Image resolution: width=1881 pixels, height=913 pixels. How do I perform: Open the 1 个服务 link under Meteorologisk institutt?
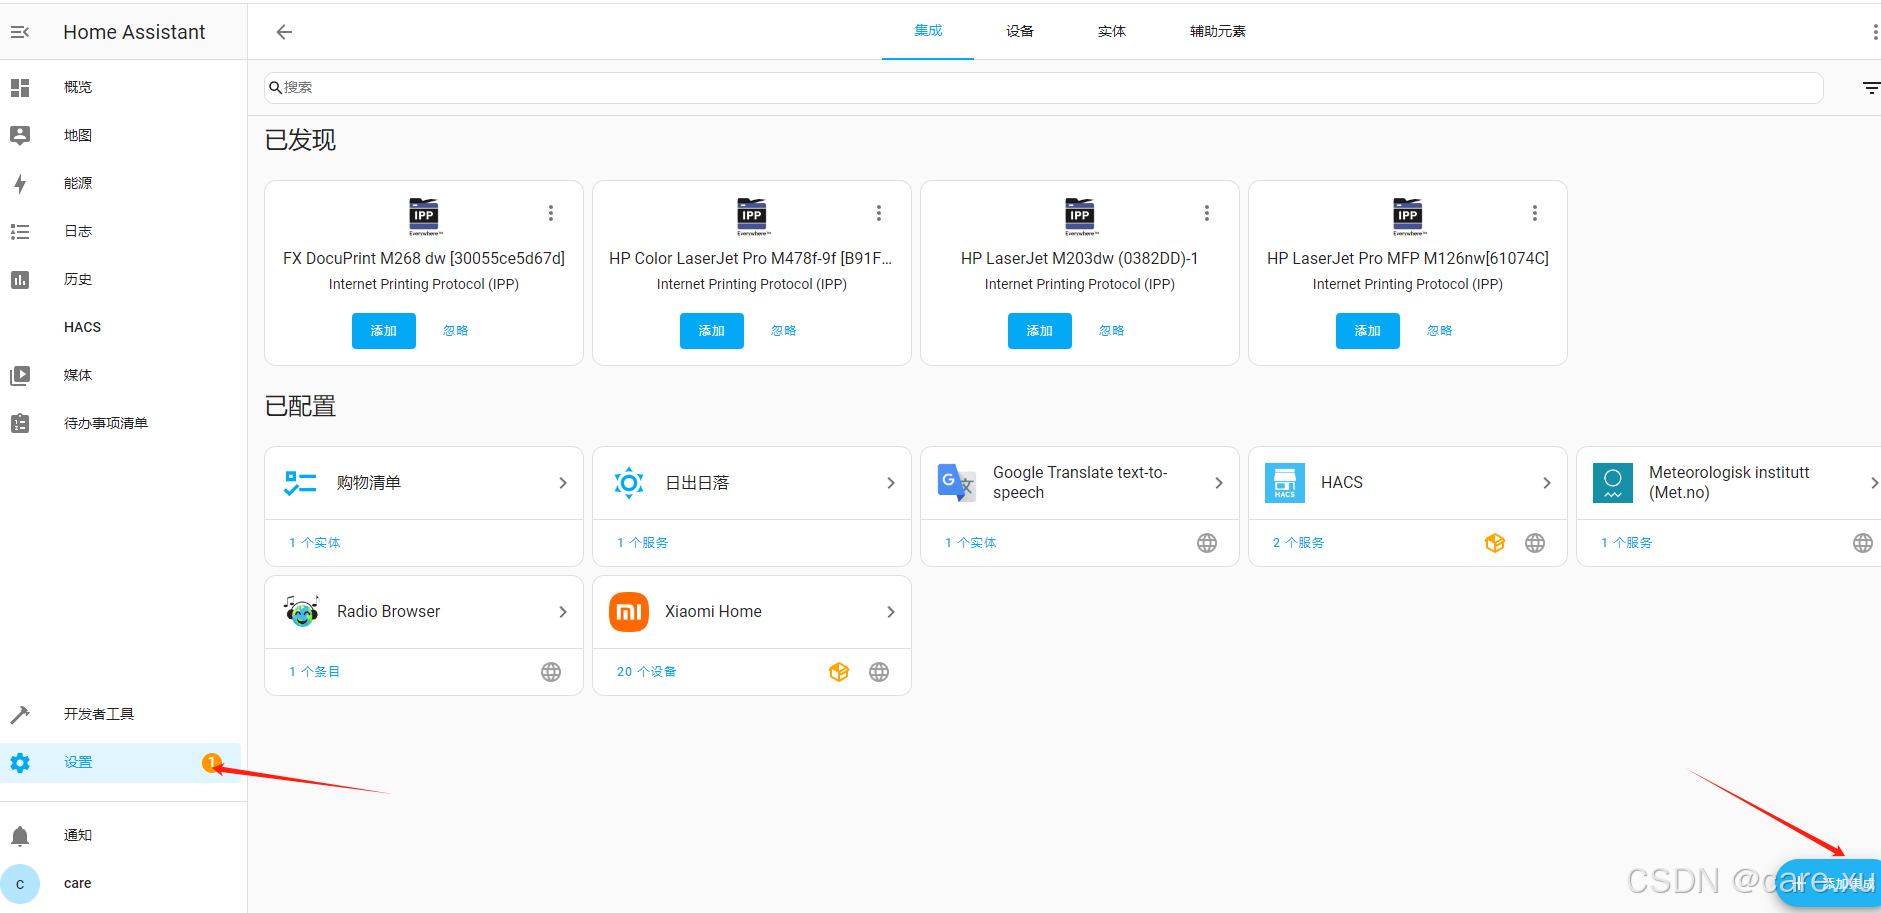pyautogui.click(x=1627, y=543)
